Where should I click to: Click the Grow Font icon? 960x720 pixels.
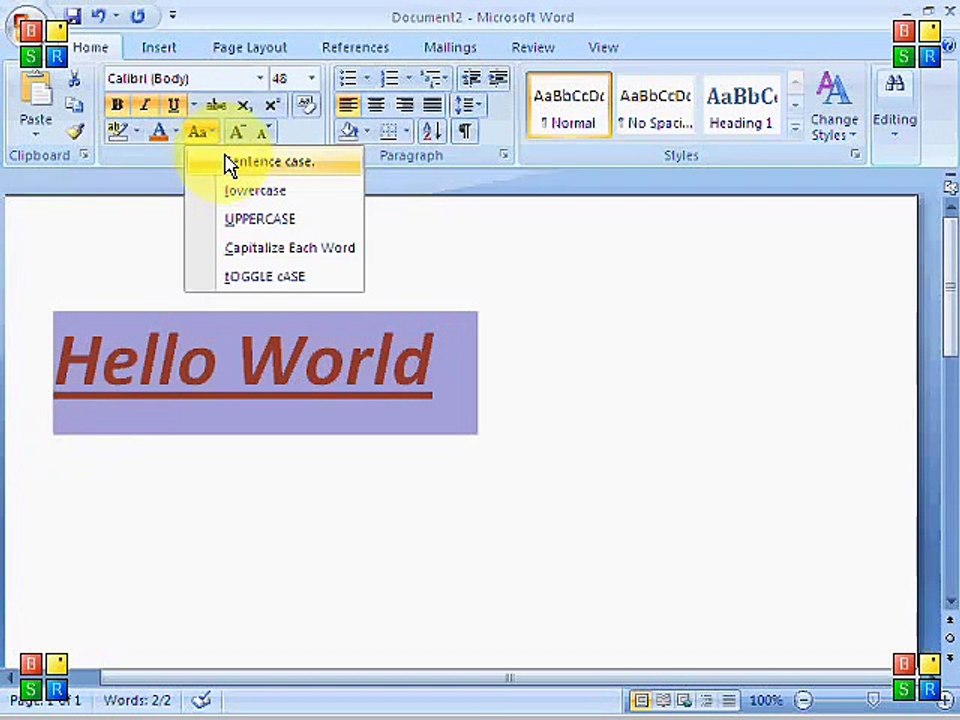237,132
